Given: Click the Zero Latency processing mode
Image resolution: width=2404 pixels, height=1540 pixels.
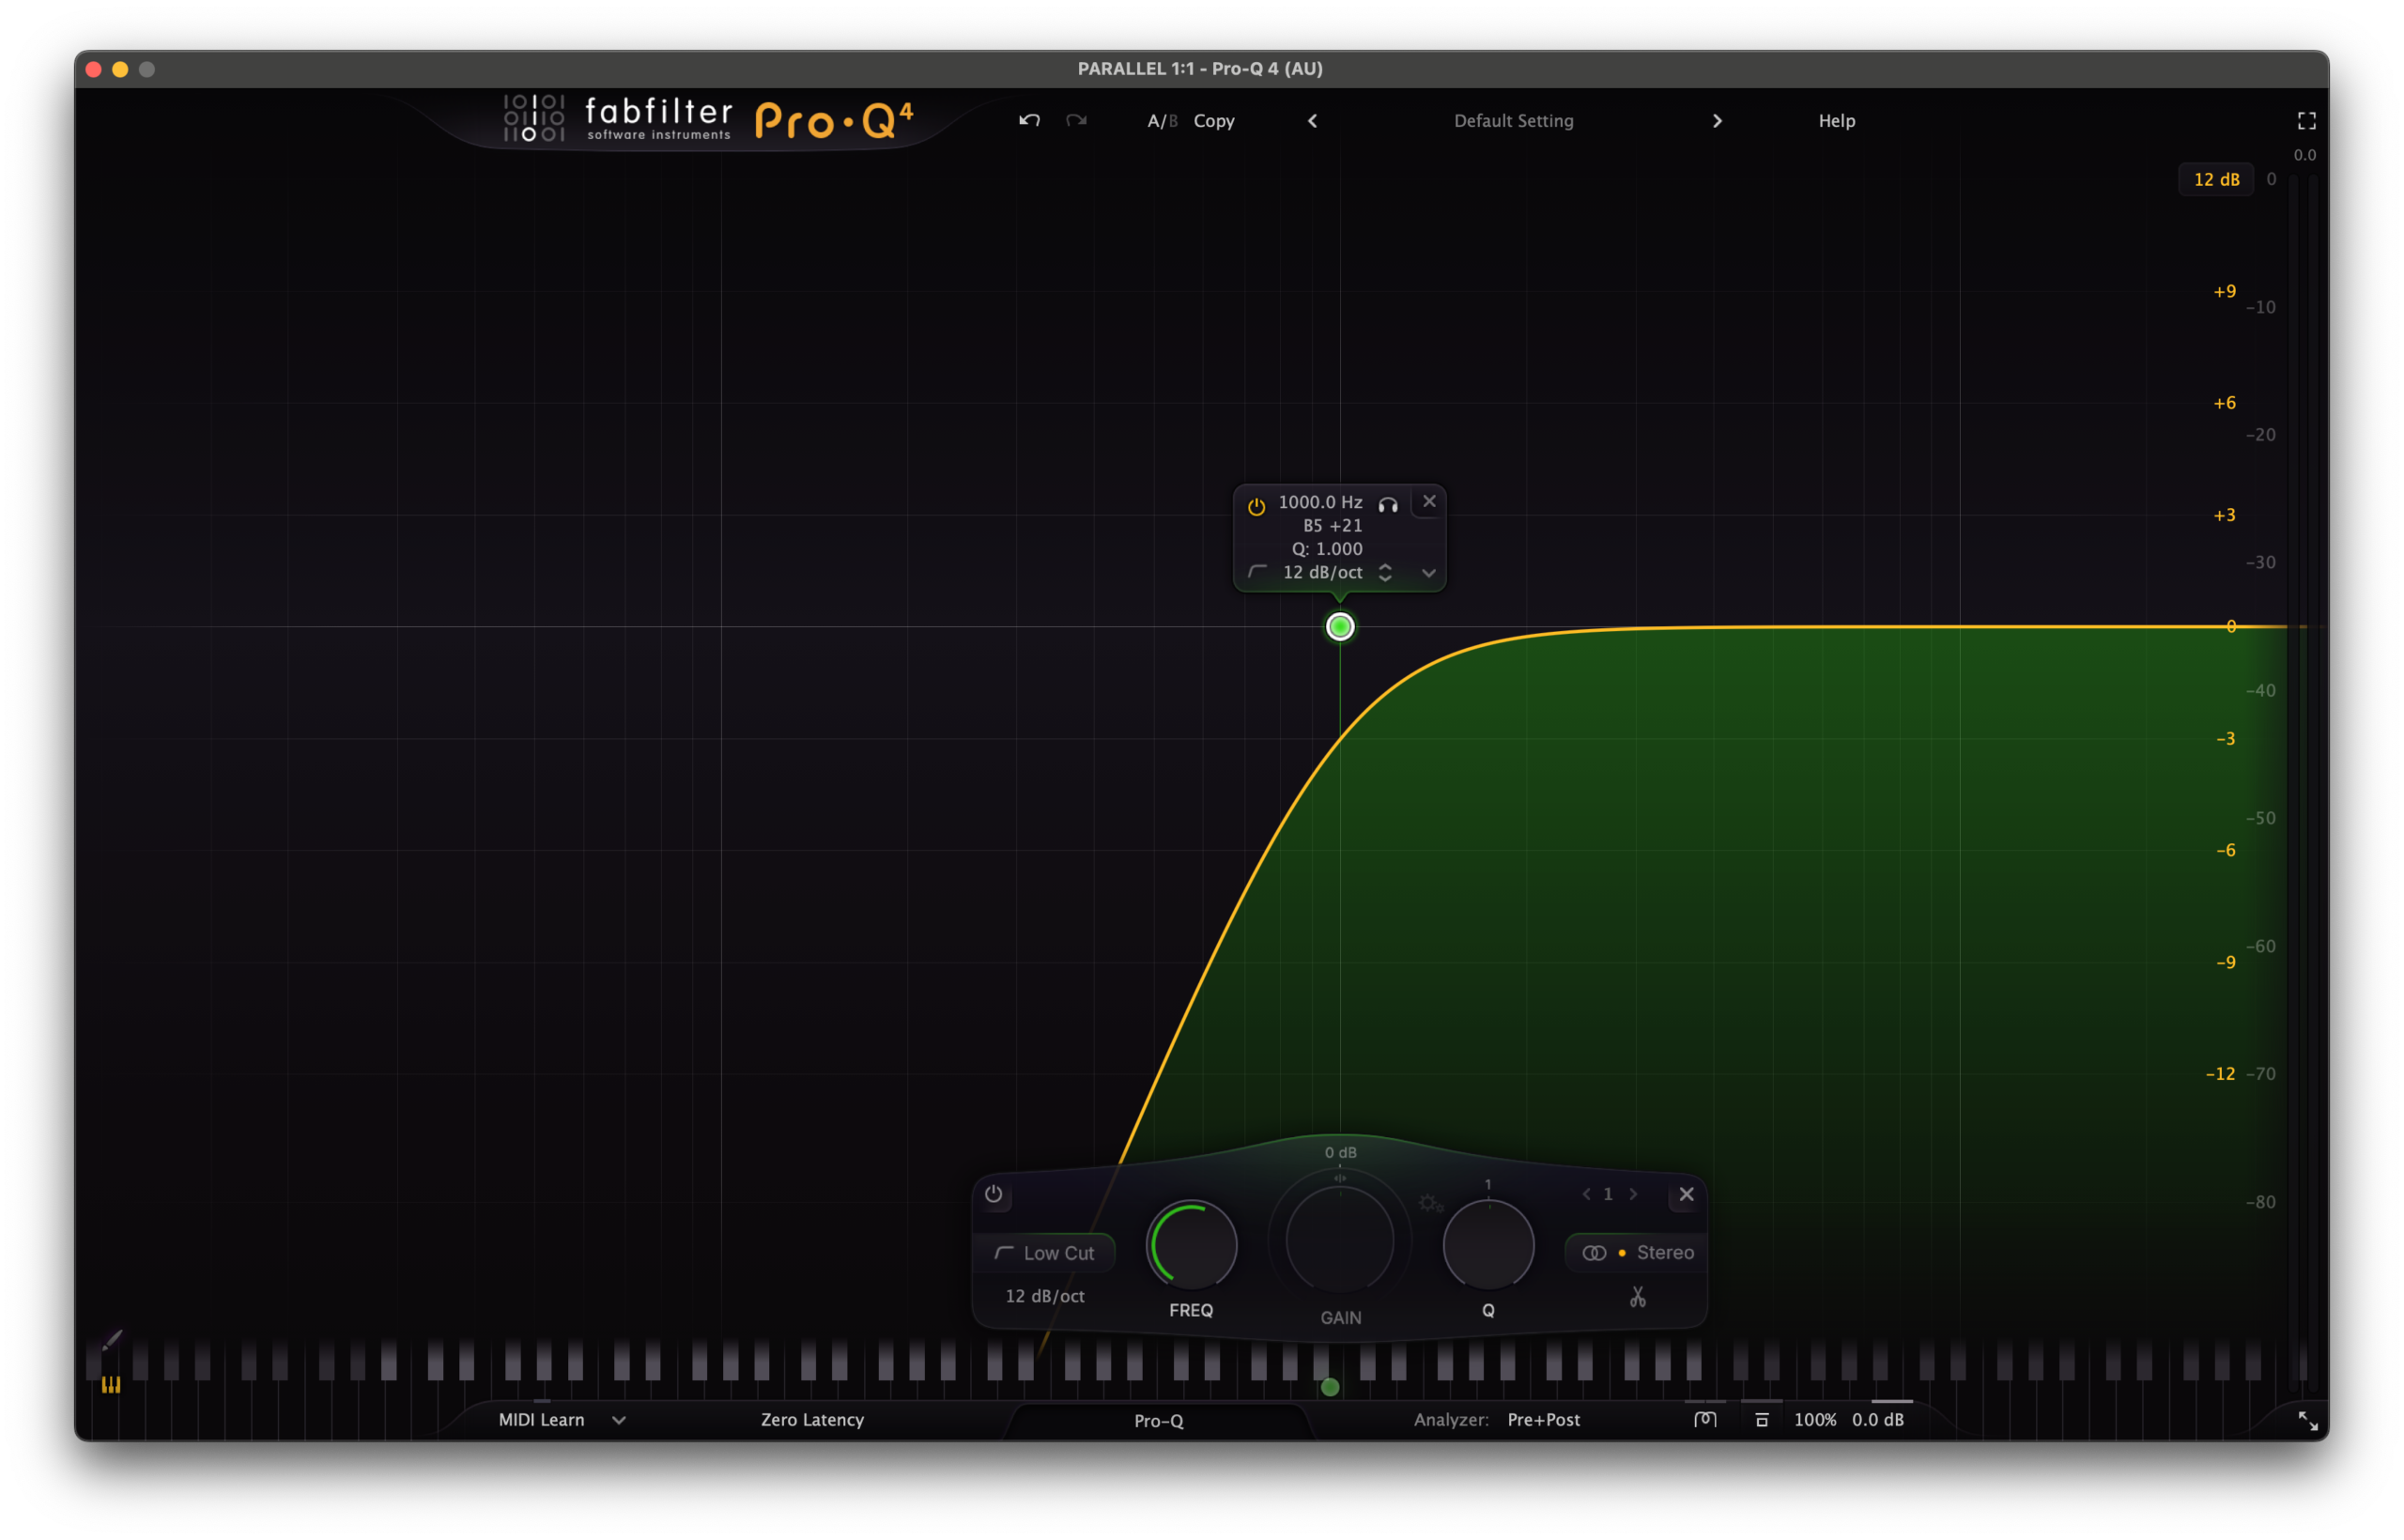Looking at the screenshot, I should (812, 1420).
